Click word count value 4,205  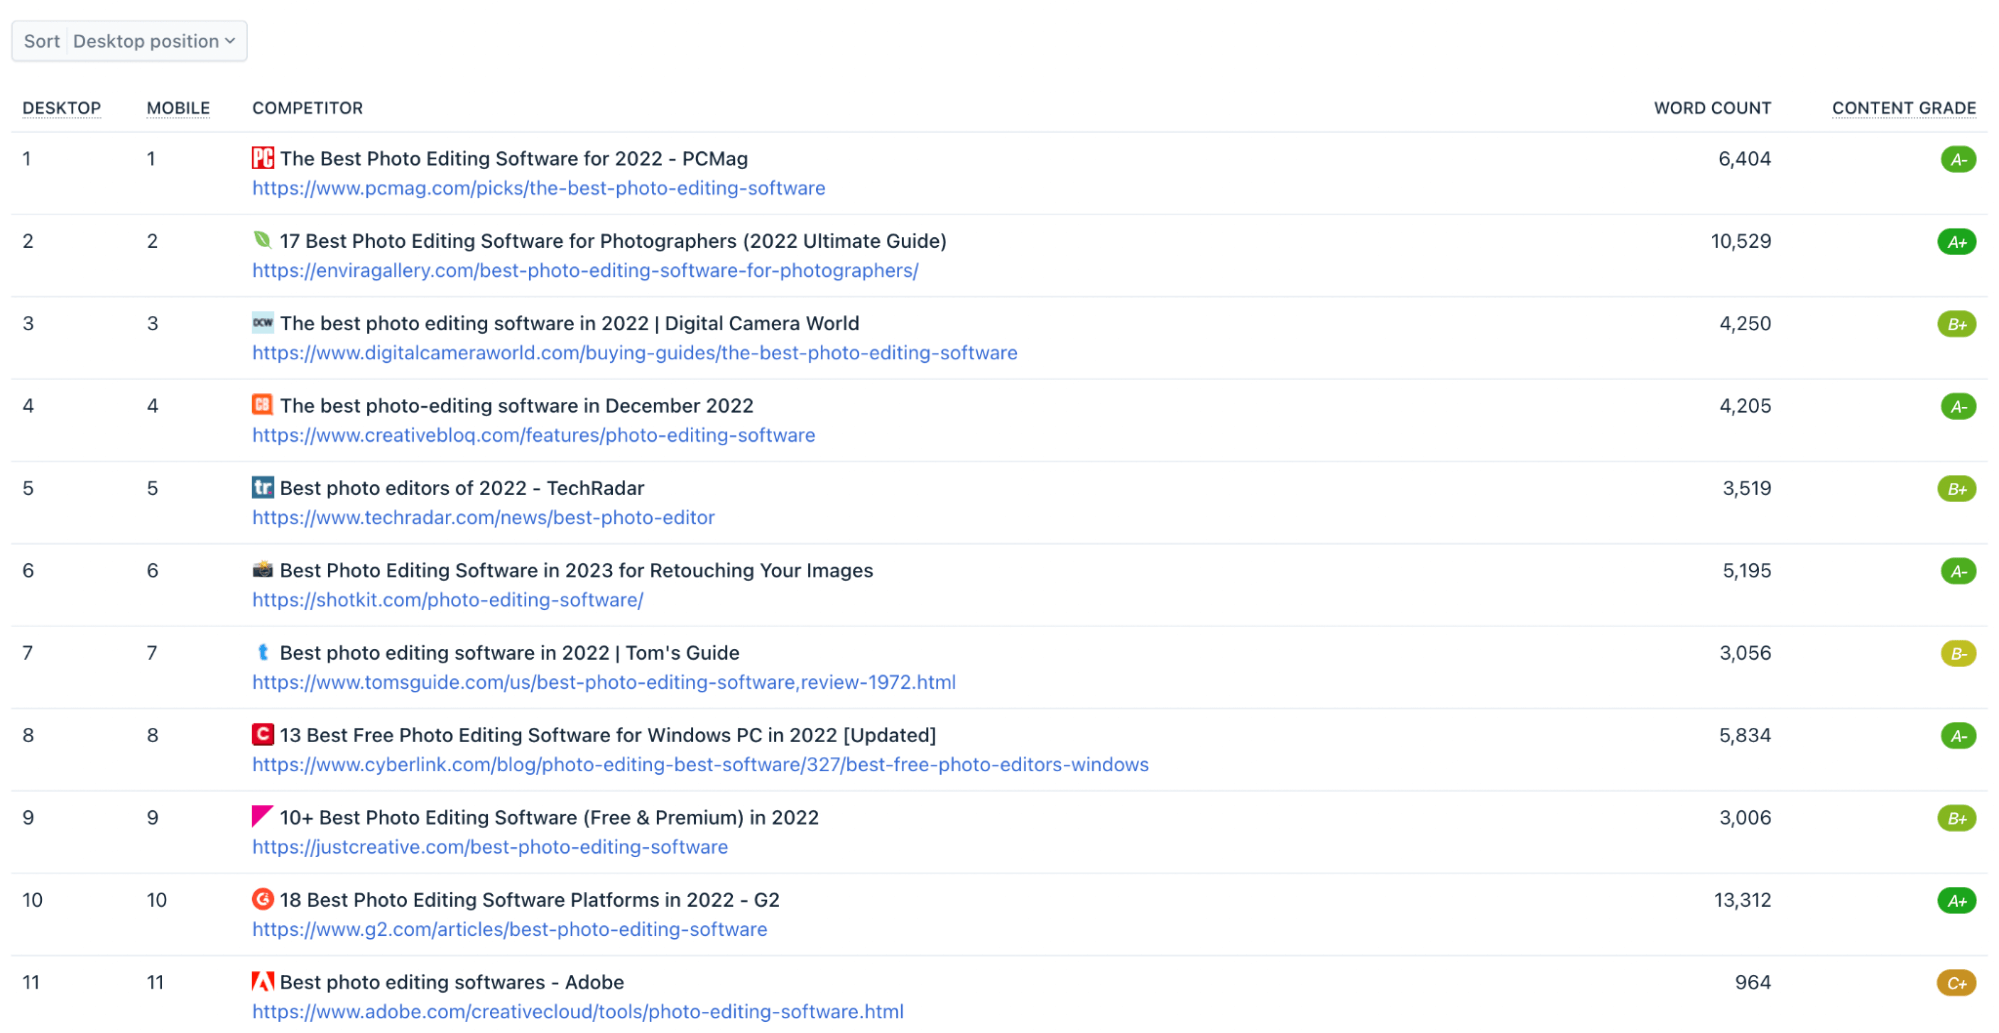point(1745,405)
